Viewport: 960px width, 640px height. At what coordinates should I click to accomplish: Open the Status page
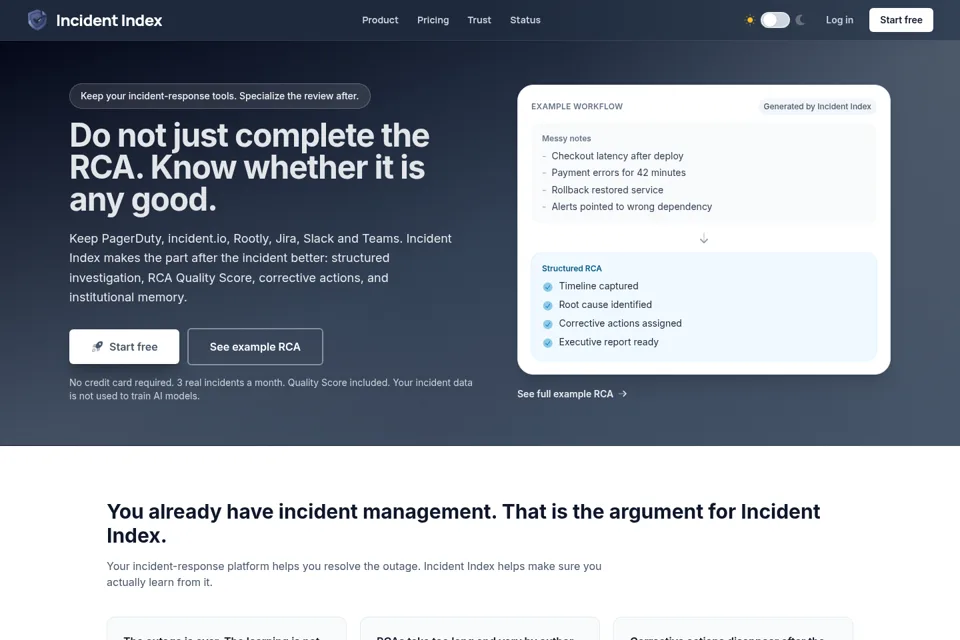pos(525,20)
